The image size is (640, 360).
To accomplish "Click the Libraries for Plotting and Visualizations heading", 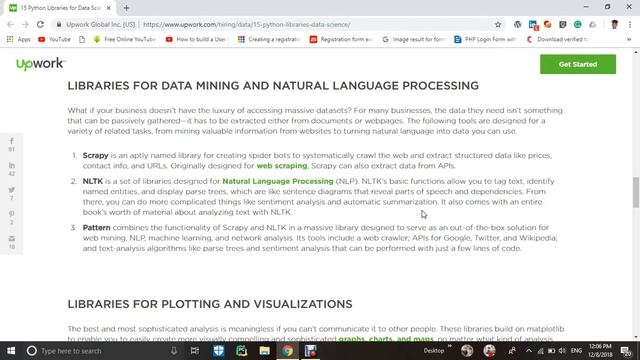I will click(x=210, y=304).
